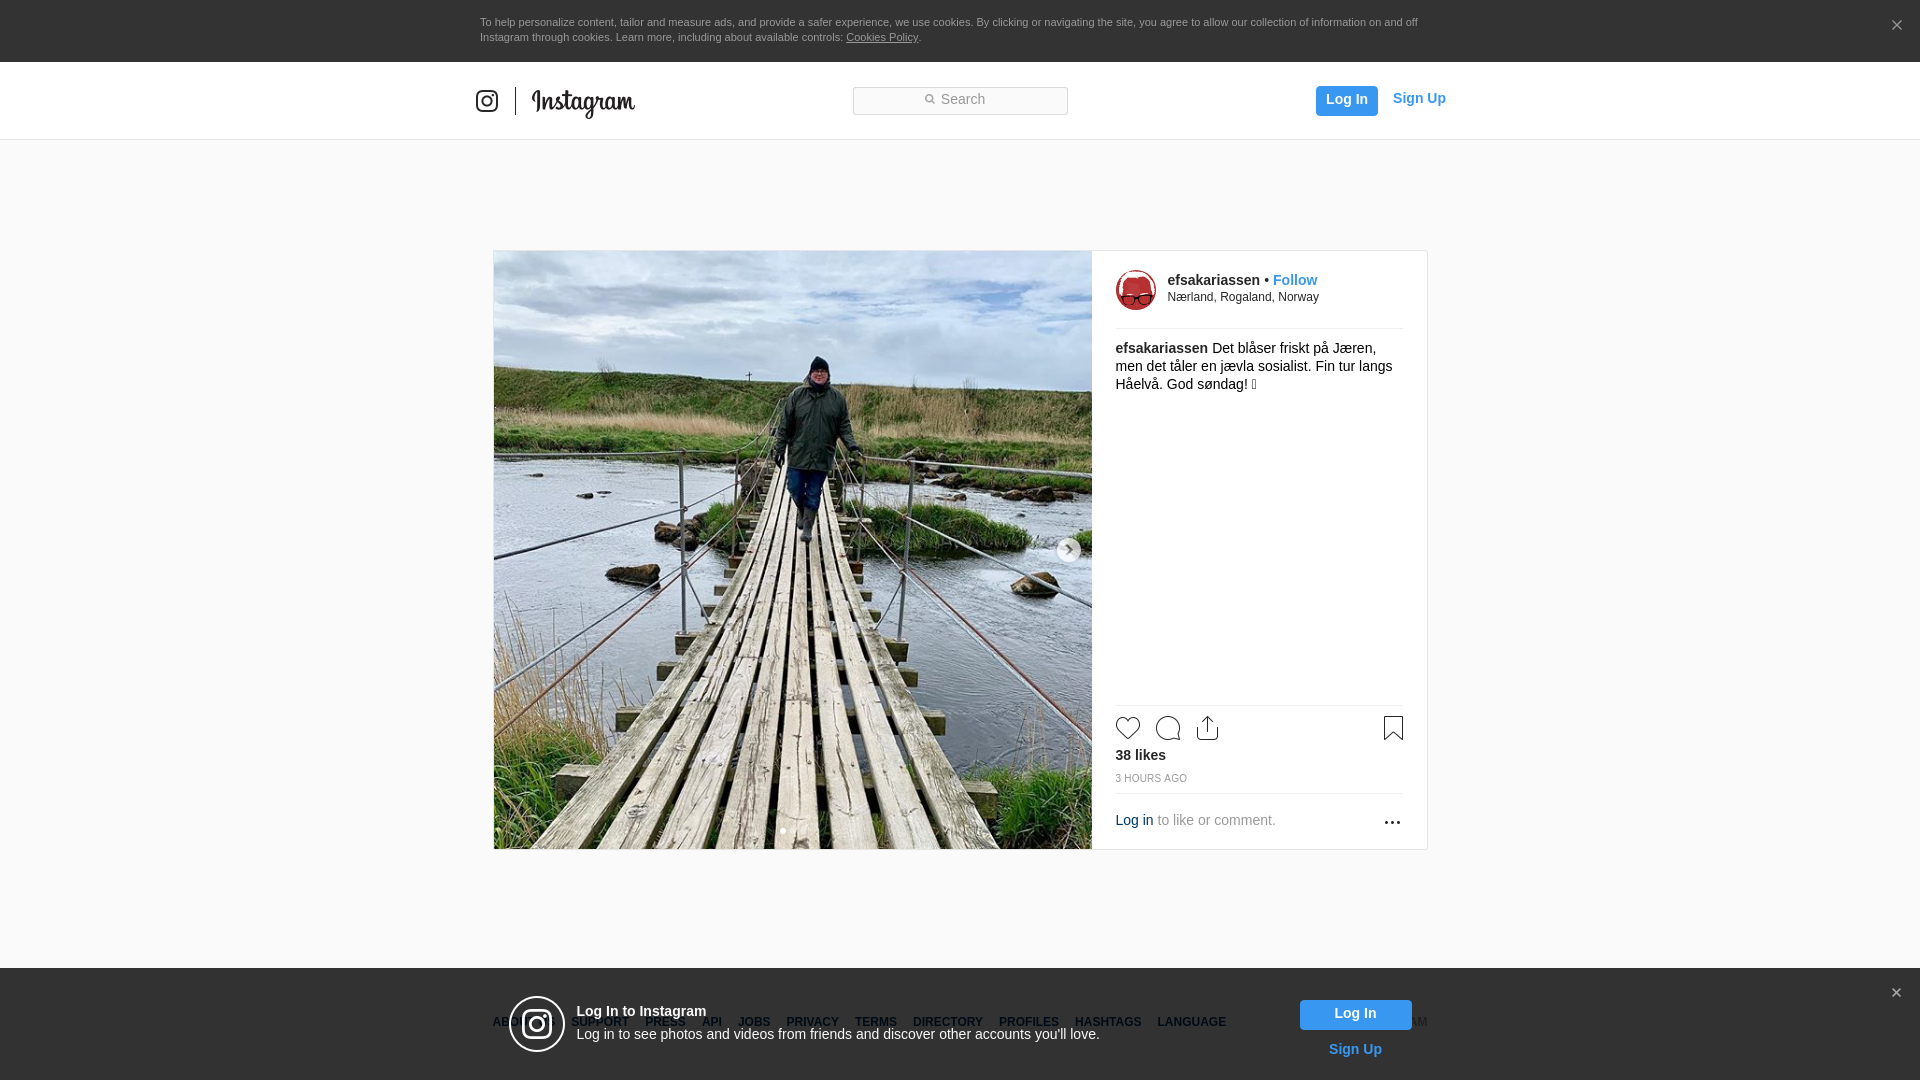Image resolution: width=1920 pixels, height=1080 pixels.
Task: Dismiss the cookie notice banner
Action: tap(1896, 25)
